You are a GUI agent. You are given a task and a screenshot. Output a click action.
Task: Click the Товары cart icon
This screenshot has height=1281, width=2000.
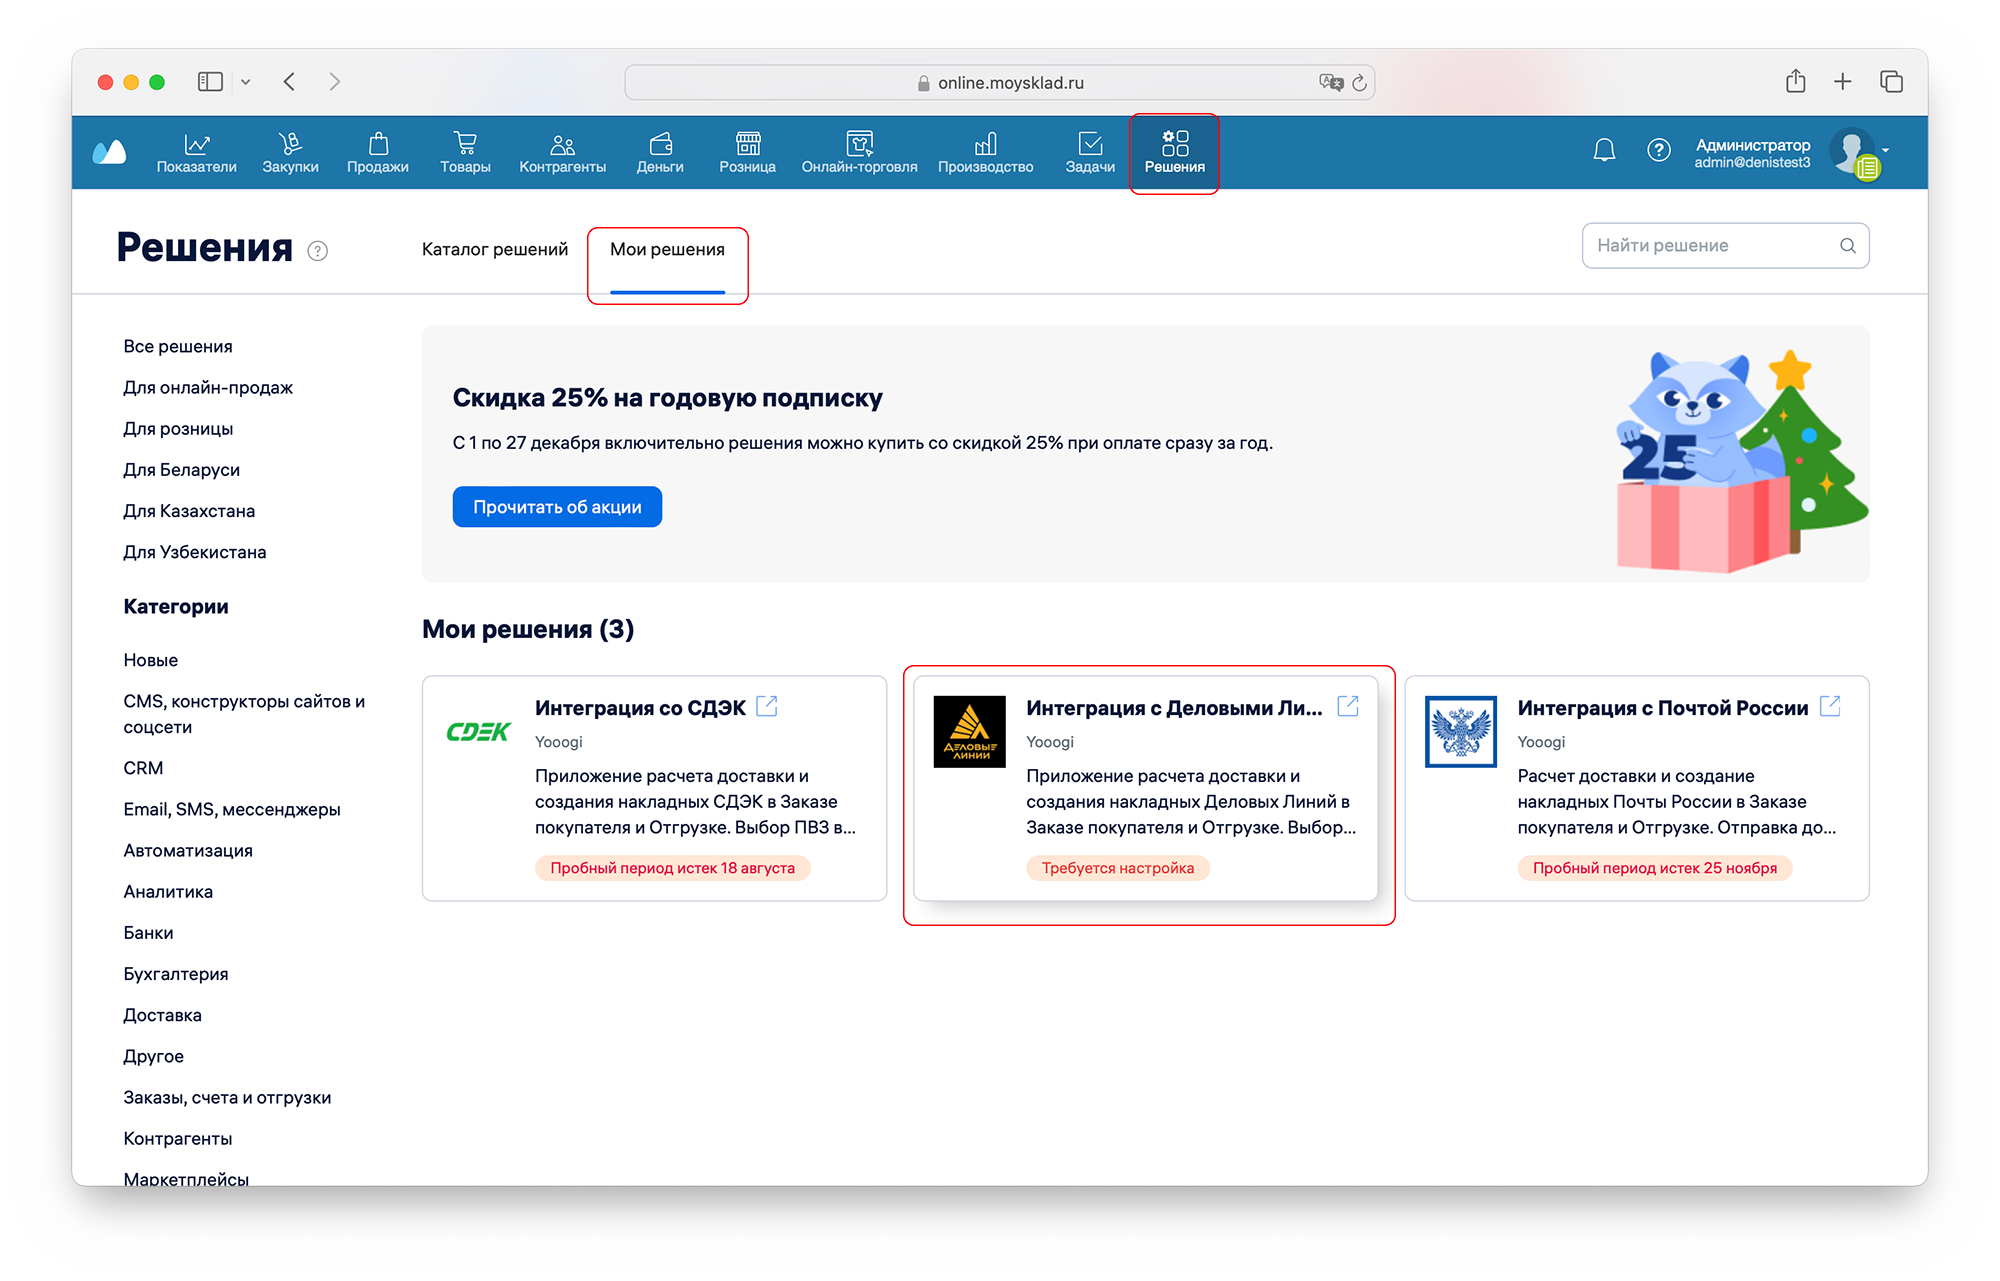pos(465,144)
